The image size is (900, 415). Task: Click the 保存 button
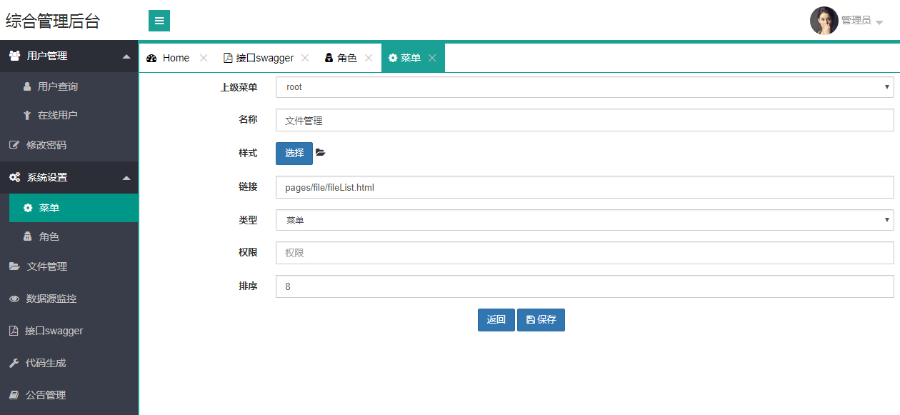click(x=541, y=320)
